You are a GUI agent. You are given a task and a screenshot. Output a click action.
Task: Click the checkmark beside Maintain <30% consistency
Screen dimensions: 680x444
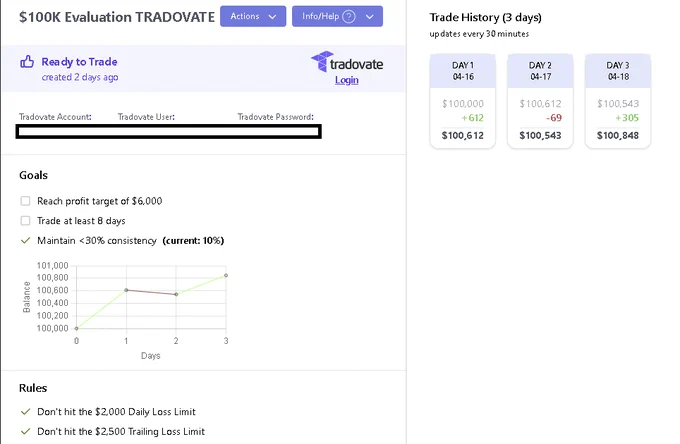click(x=26, y=240)
